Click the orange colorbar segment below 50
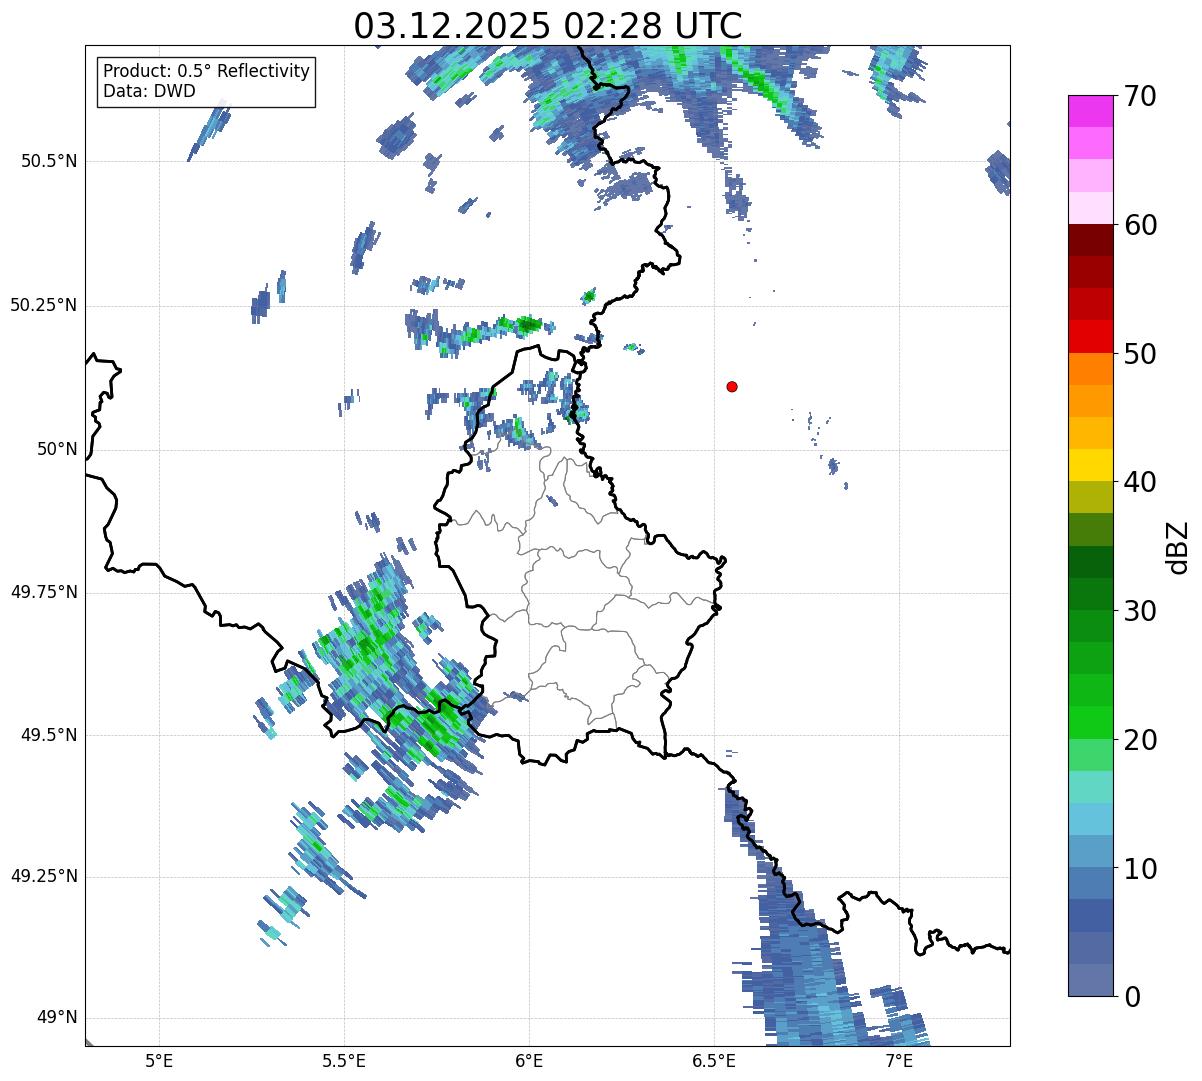1202x1081 pixels. [1090, 369]
